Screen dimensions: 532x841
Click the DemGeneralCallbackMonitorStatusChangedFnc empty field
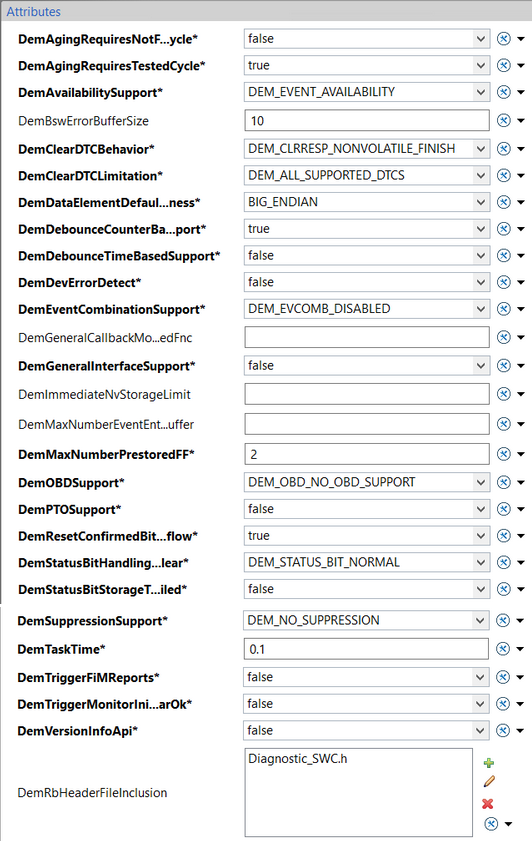point(367,337)
